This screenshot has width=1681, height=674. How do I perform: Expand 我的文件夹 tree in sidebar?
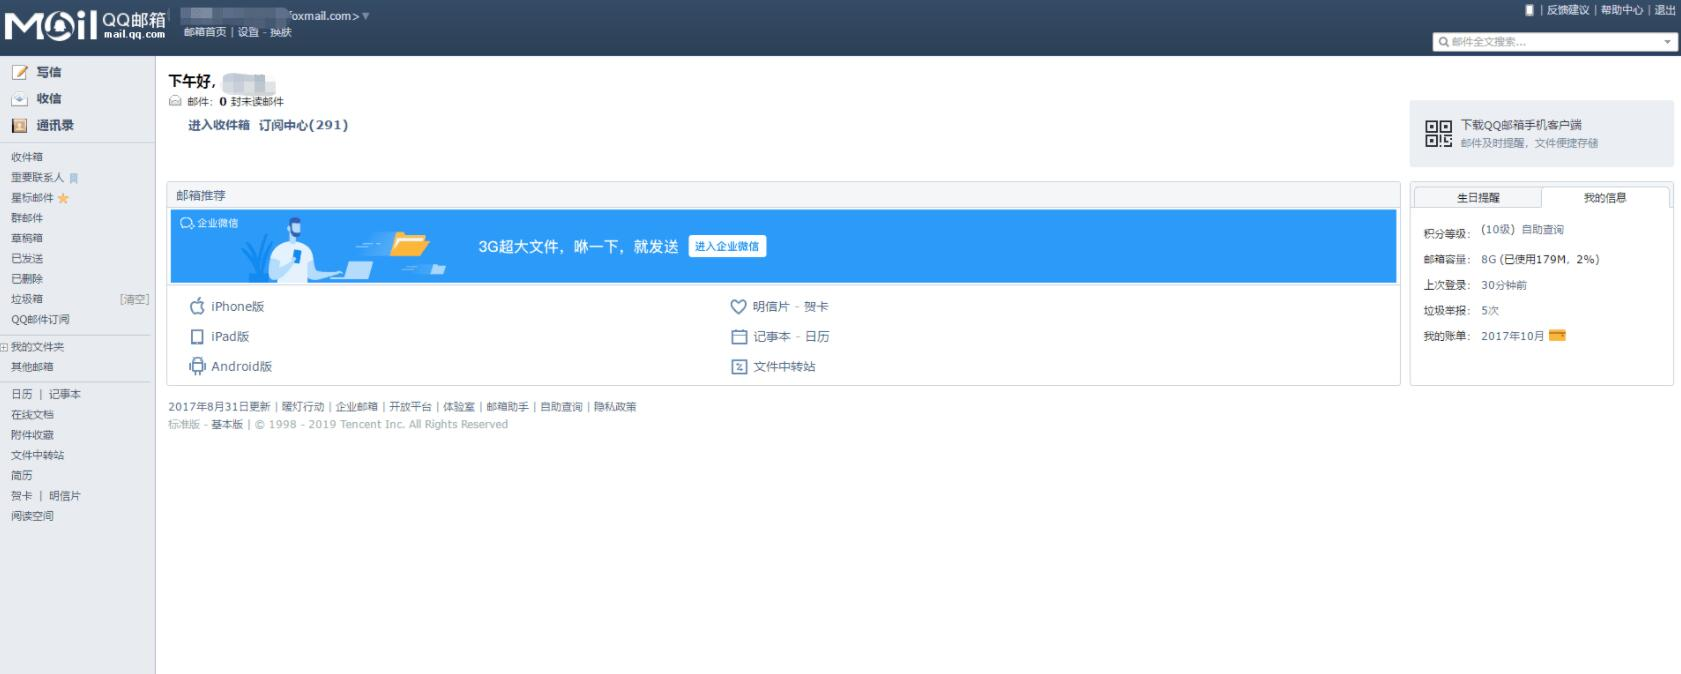(x=4, y=347)
